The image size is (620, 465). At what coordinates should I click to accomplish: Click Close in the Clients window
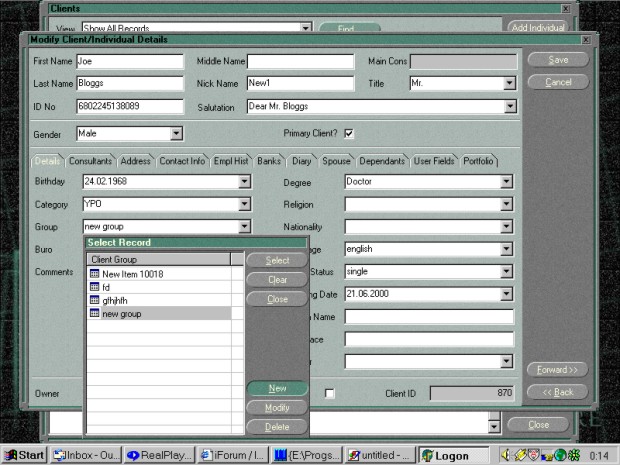tap(539, 425)
